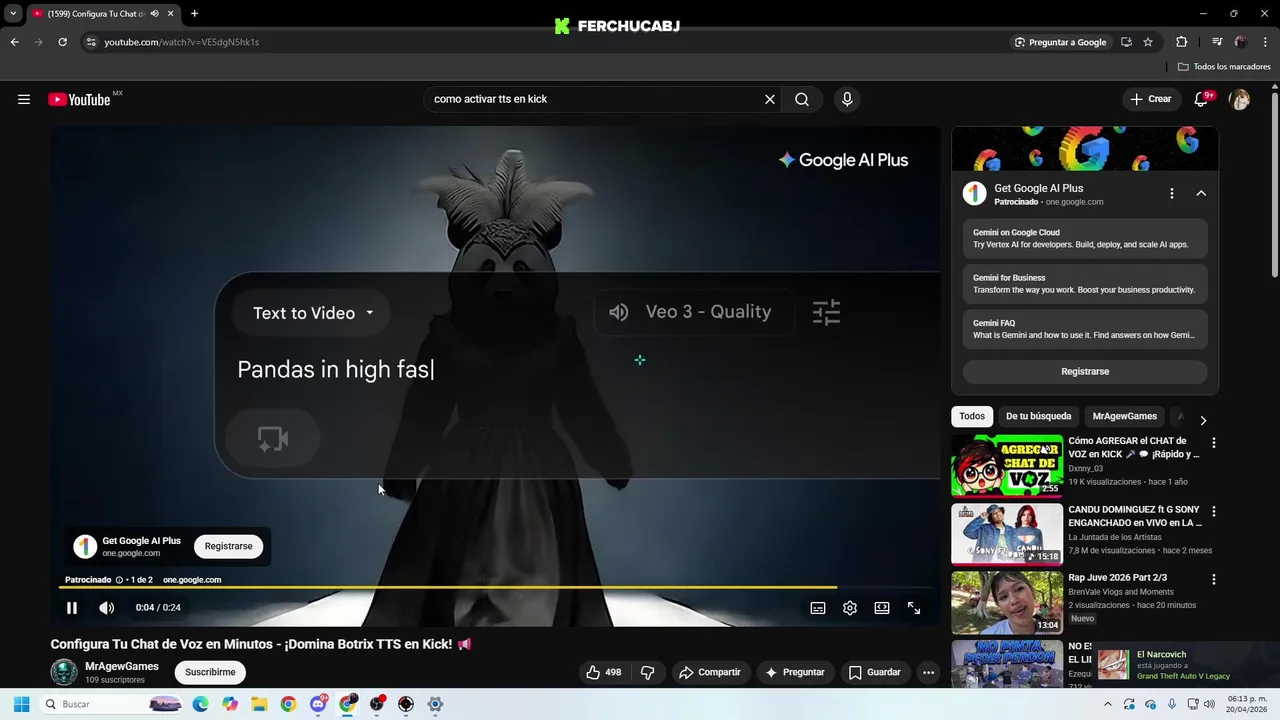Show more filter chips with the right arrow
The height and width of the screenshot is (720, 1280).
[1203, 420]
